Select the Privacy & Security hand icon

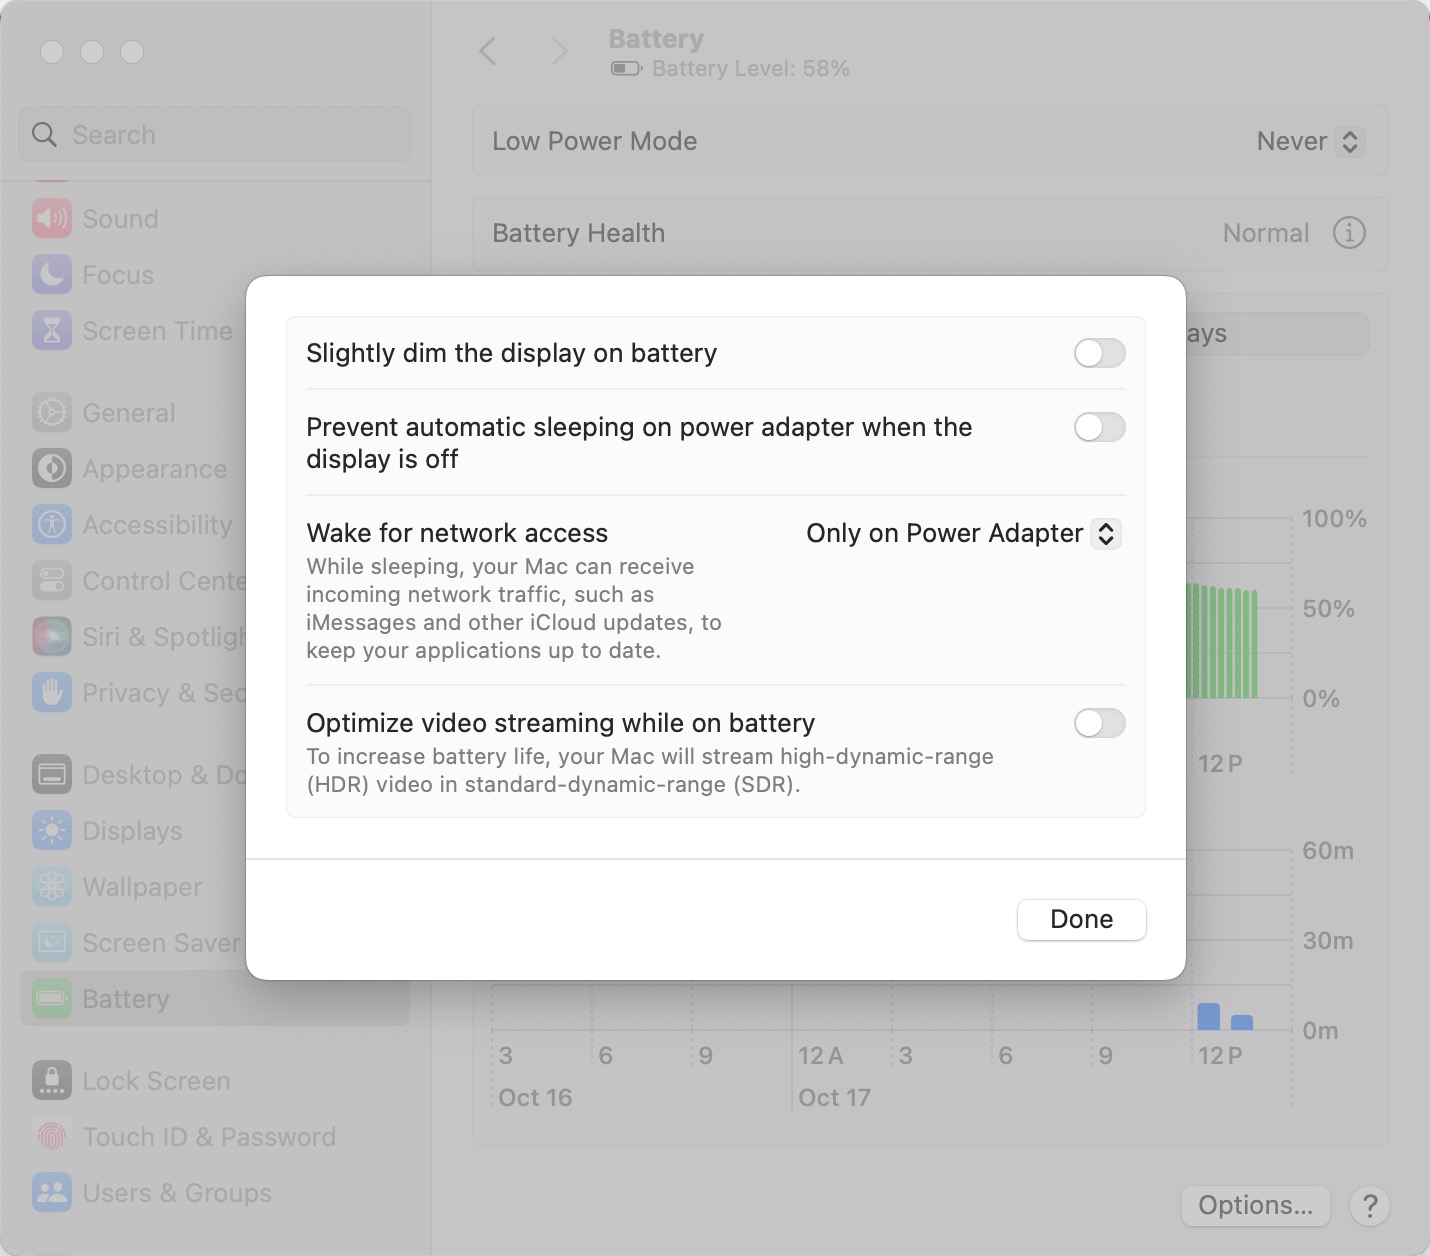click(51, 693)
